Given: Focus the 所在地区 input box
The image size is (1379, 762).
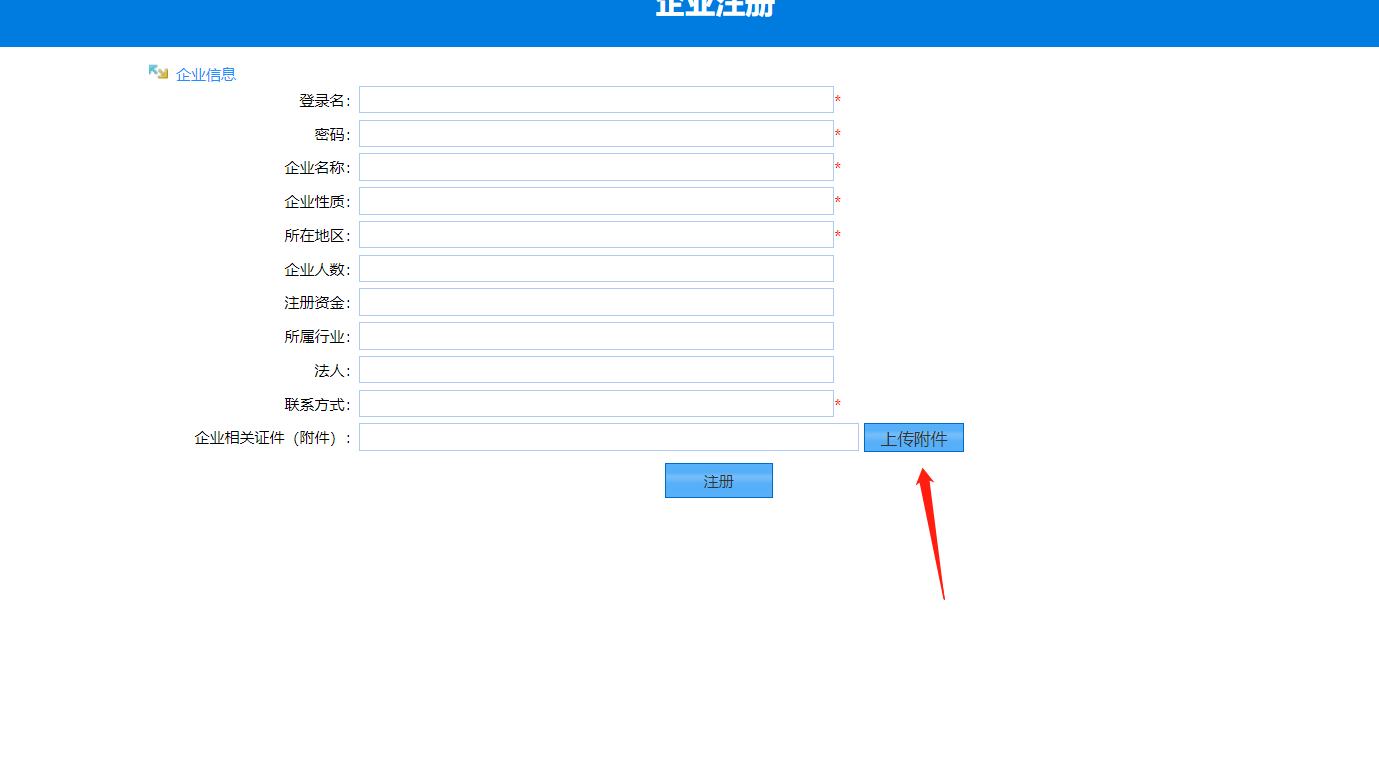Looking at the screenshot, I should coord(596,235).
